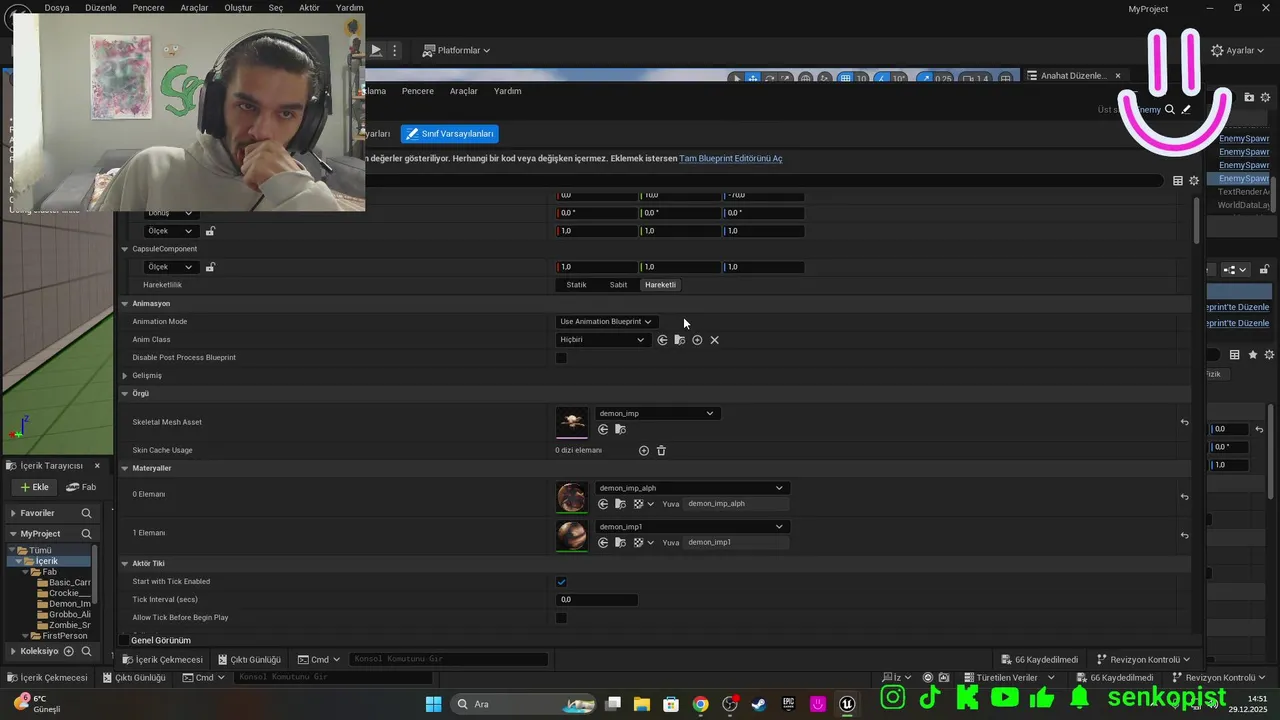Open demon_imp skeletal mesh dropdown
Image resolution: width=1280 pixels, height=720 pixels.
657,413
